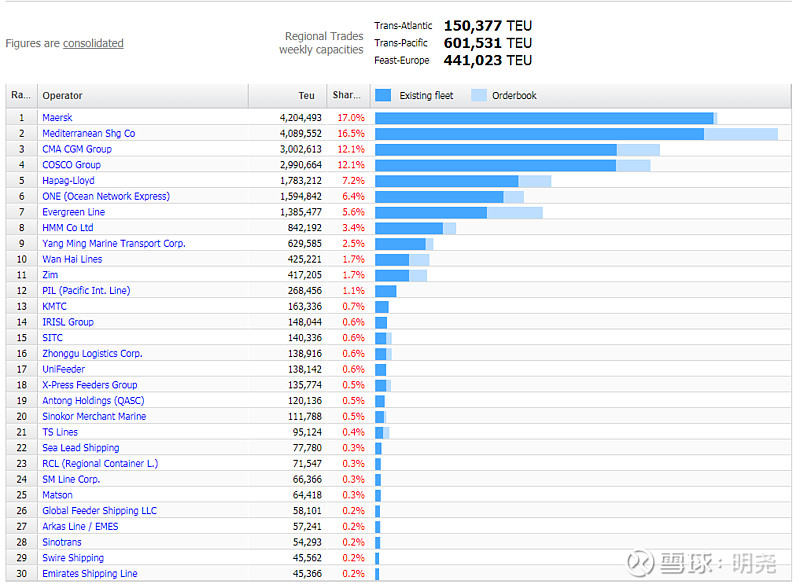Open Yang Ming Marine Transport Corp. link

pos(114,243)
